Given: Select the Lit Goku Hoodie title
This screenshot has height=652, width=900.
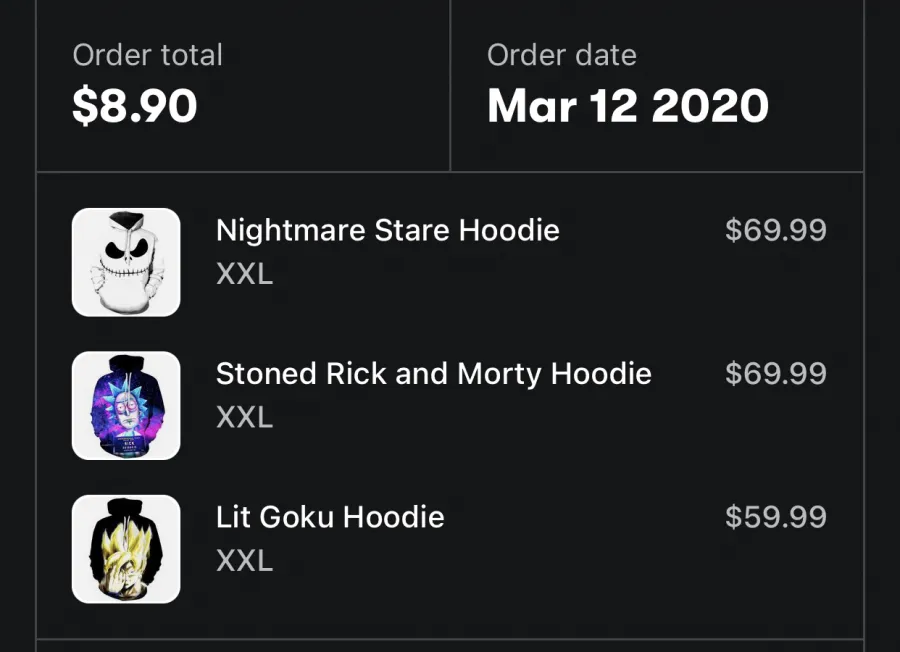Looking at the screenshot, I should click(330, 517).
